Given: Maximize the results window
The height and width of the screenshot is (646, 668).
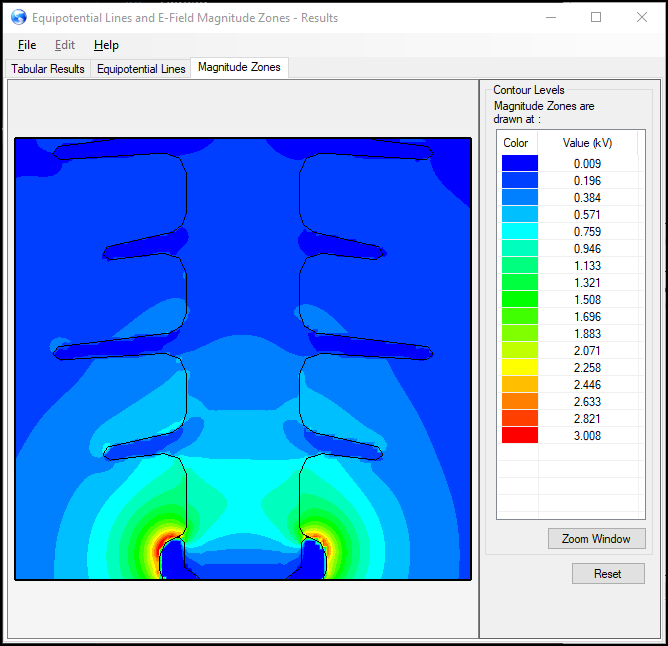Looking at the screenshot, I should 596,17.
